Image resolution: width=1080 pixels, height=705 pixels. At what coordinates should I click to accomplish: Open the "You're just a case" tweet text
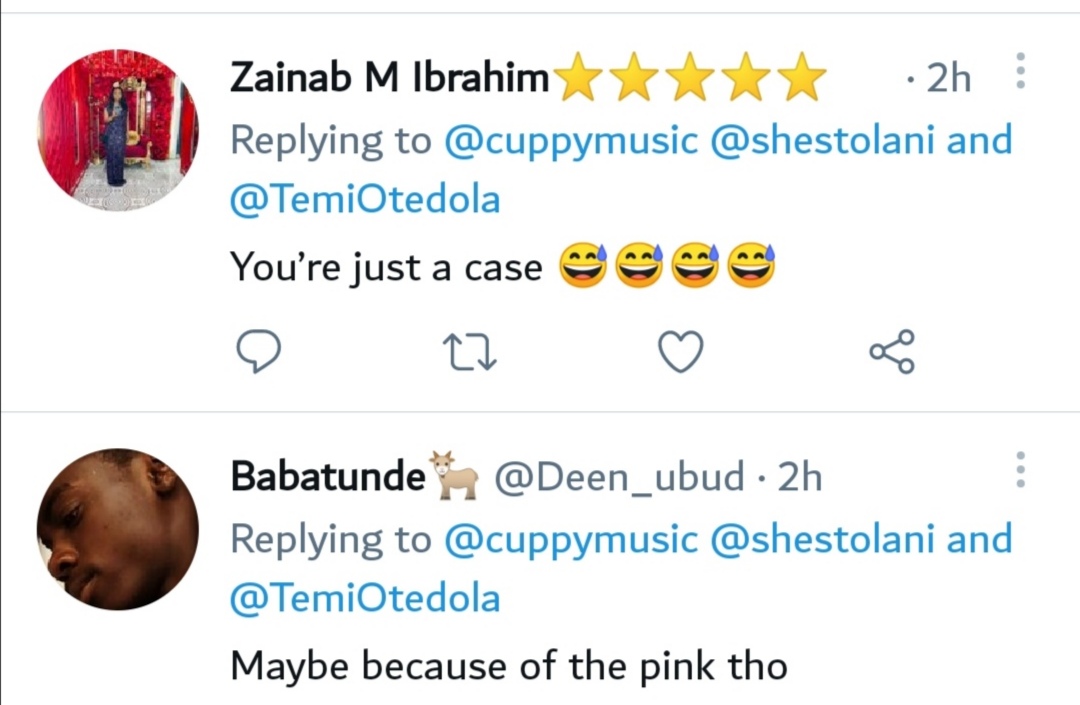tap(387, 267)
